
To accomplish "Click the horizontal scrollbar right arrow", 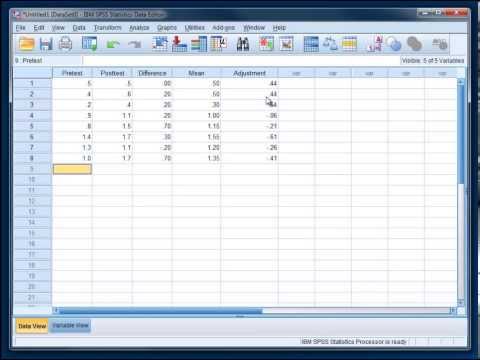I will (453, 311).
